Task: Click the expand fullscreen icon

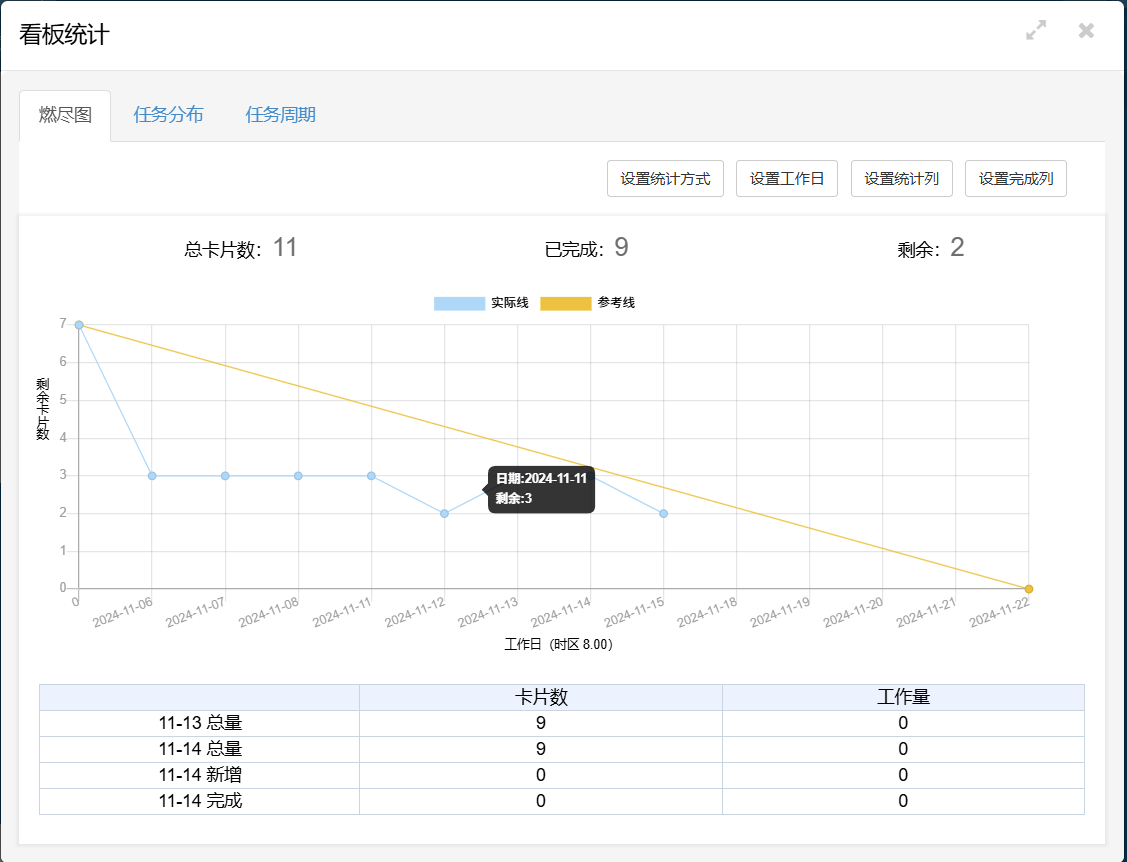Action: pos(1036,31)
